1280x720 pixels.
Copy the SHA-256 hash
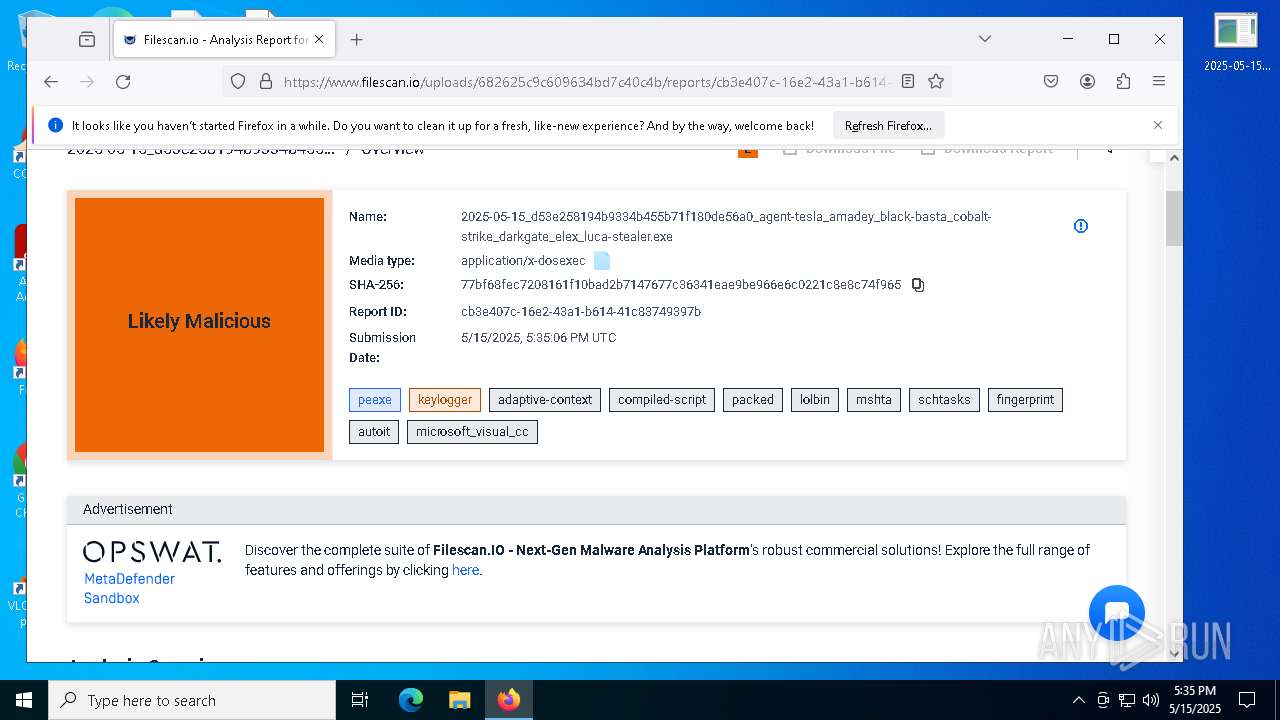tap(918, 285)
